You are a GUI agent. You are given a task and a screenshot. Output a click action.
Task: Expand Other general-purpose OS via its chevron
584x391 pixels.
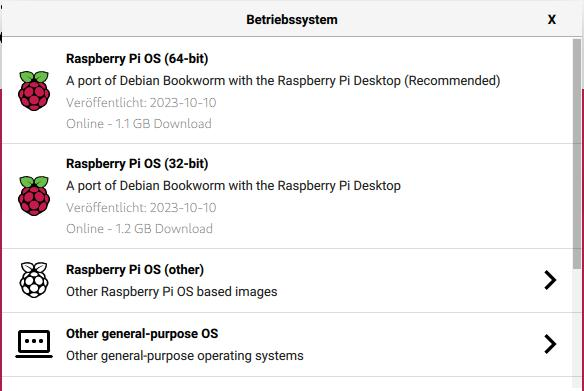(550, 344)
